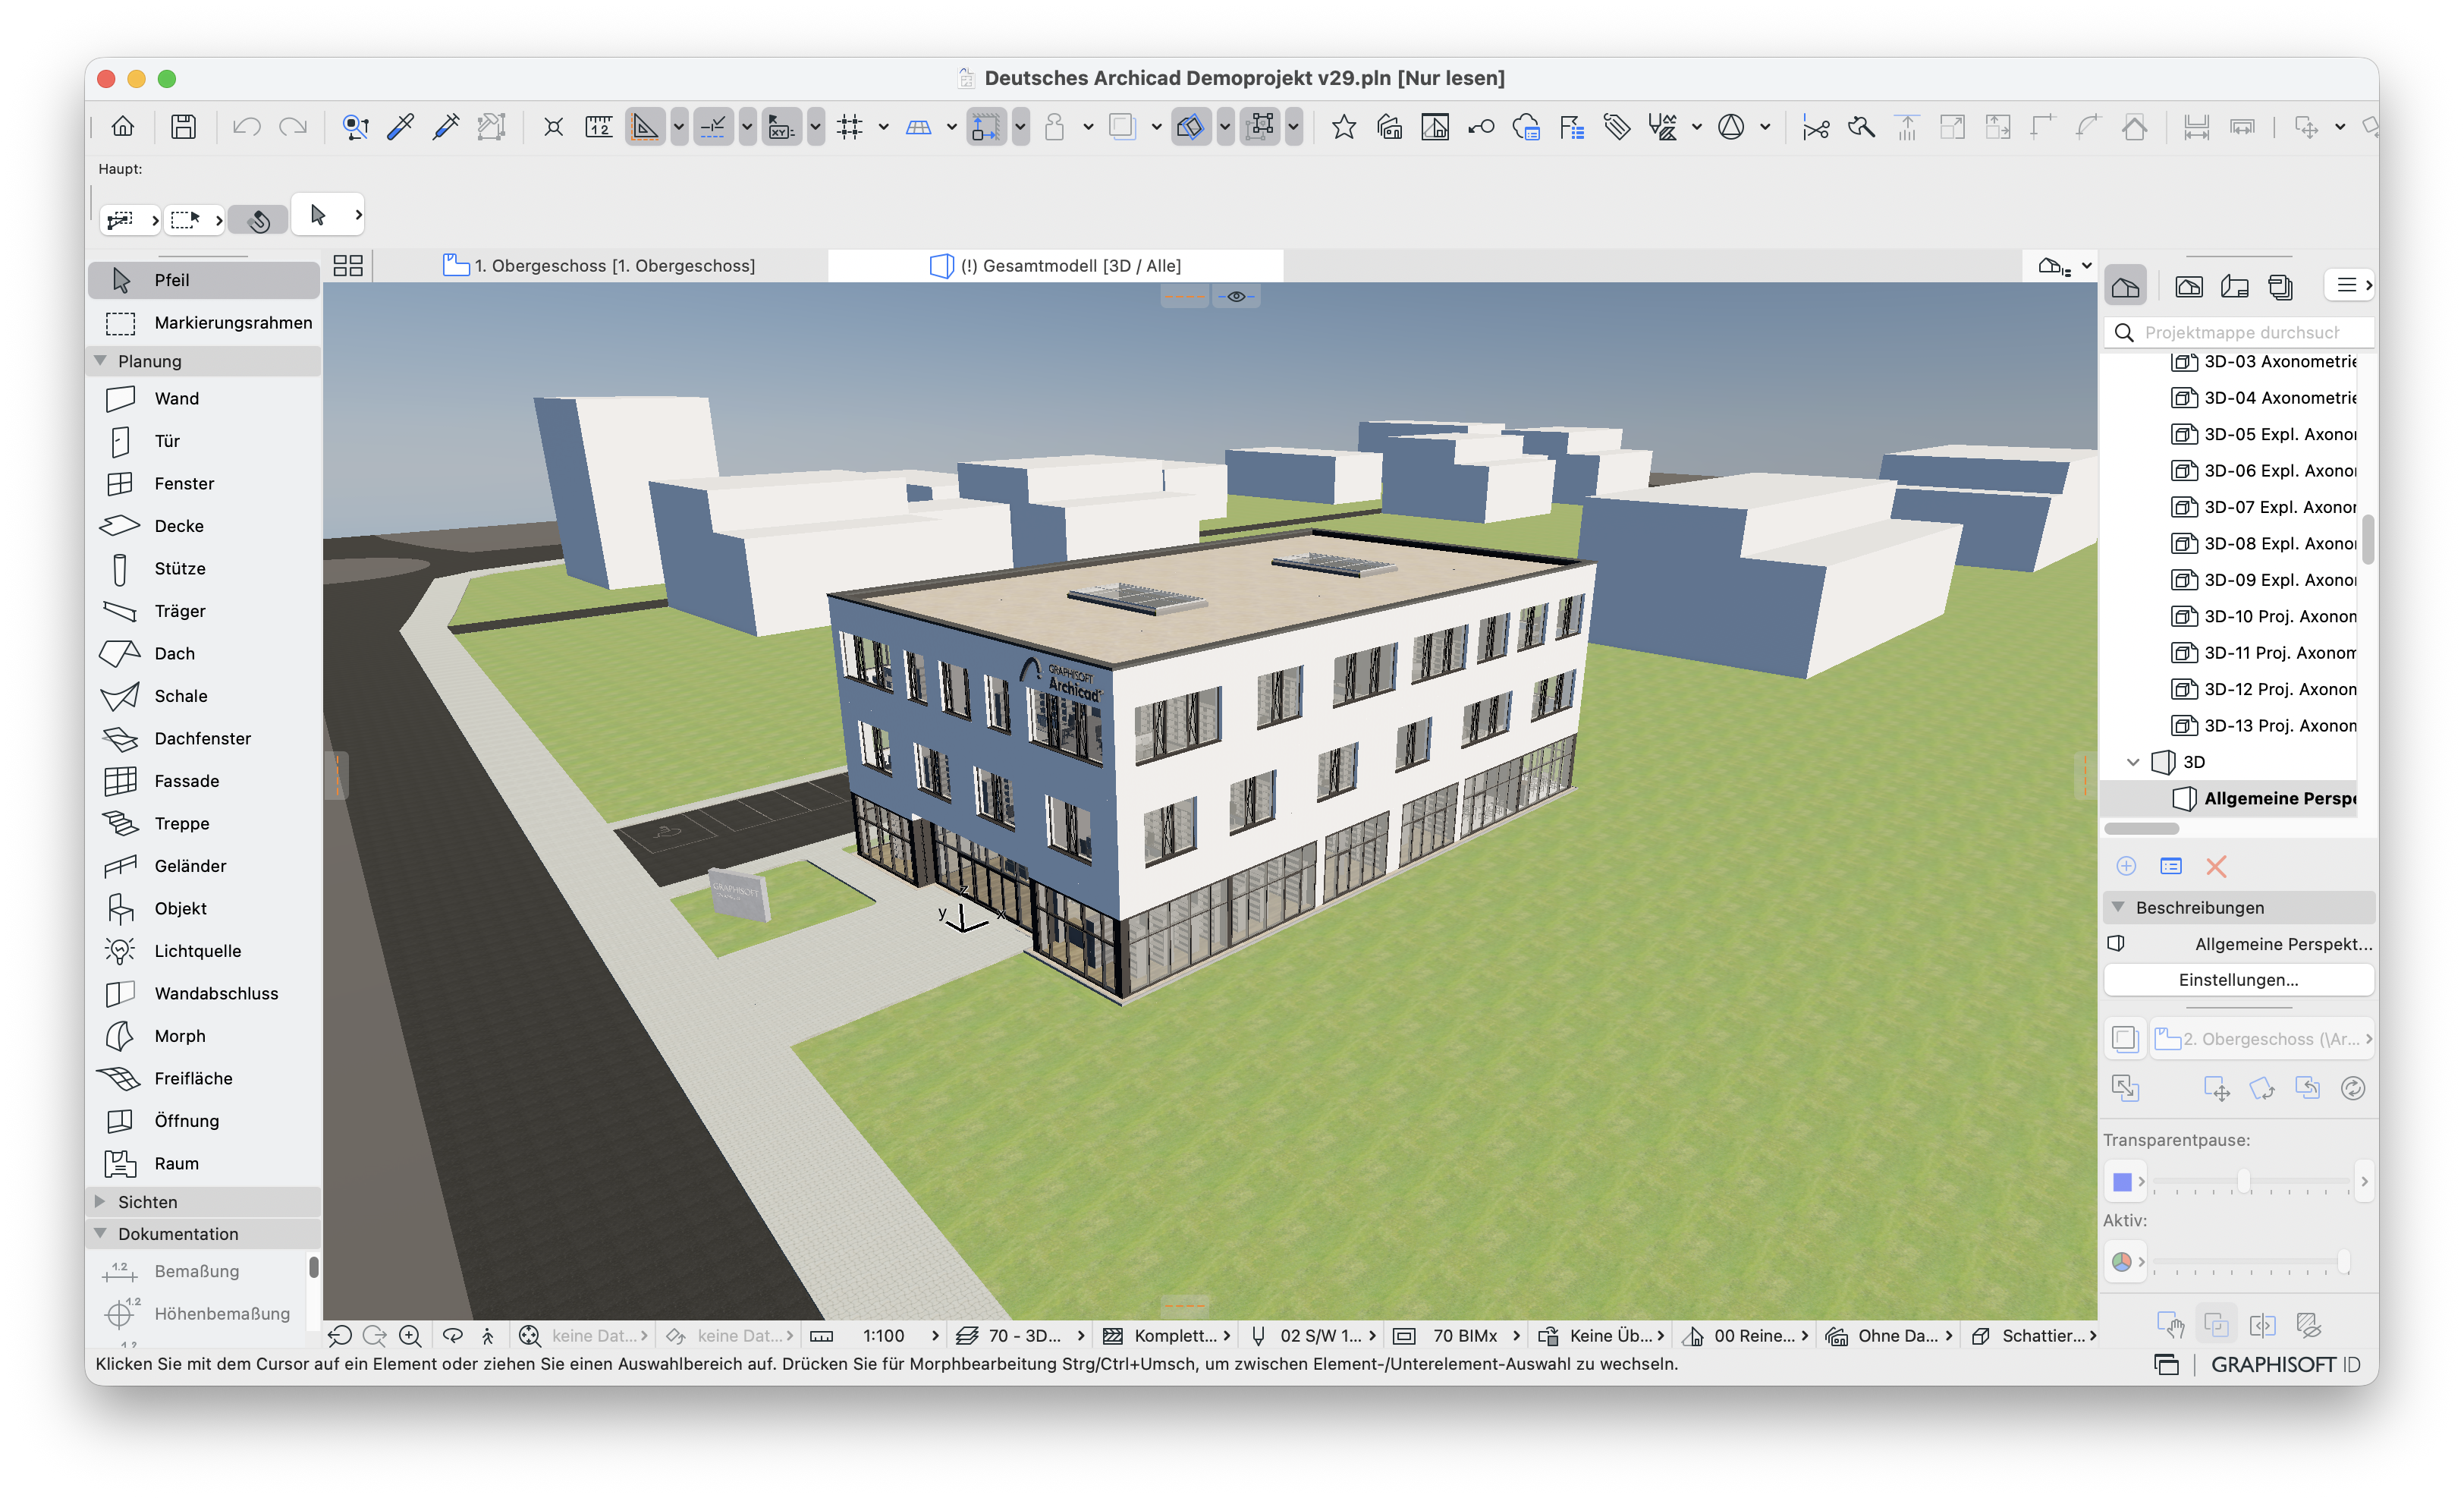The width and height of the screenshot is (2464, 1498).
Task: Select the Öffnung tool
Action: [x=204, y=1121]
